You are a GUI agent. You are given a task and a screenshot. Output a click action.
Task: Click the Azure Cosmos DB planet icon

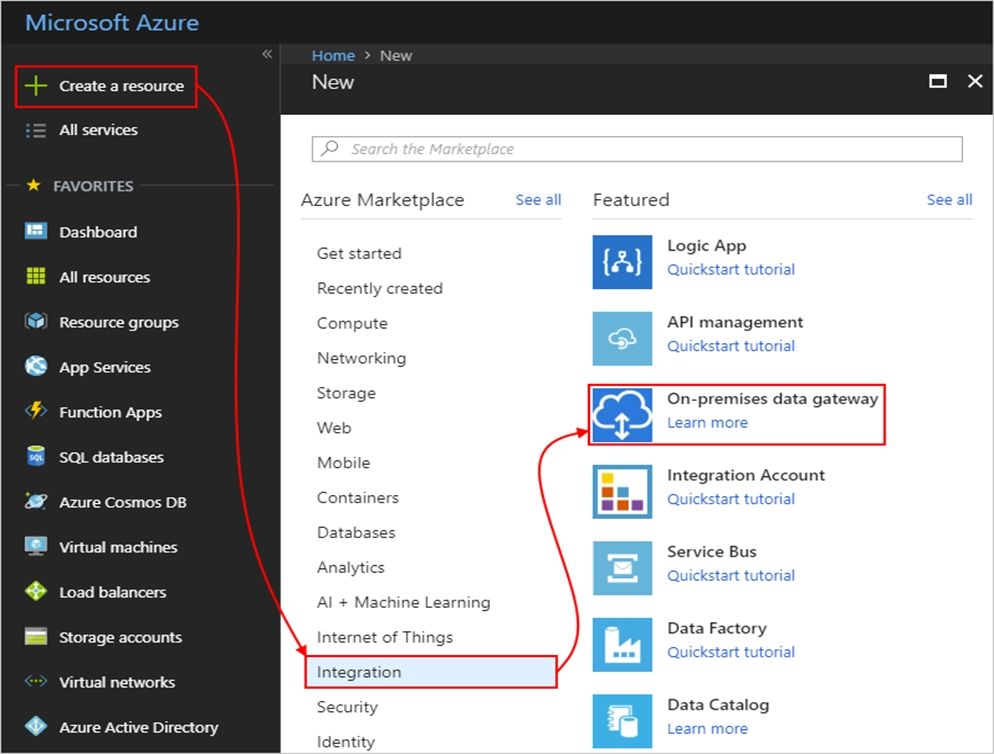(x=36, y=501)
